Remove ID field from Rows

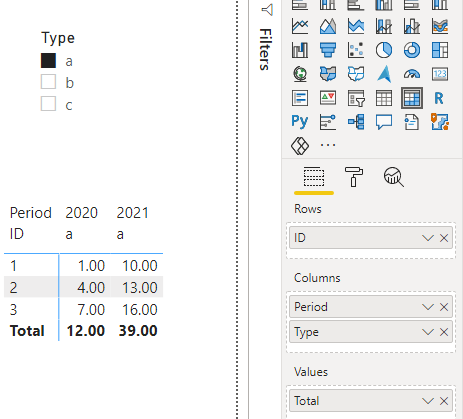click(x=444, y=238)
